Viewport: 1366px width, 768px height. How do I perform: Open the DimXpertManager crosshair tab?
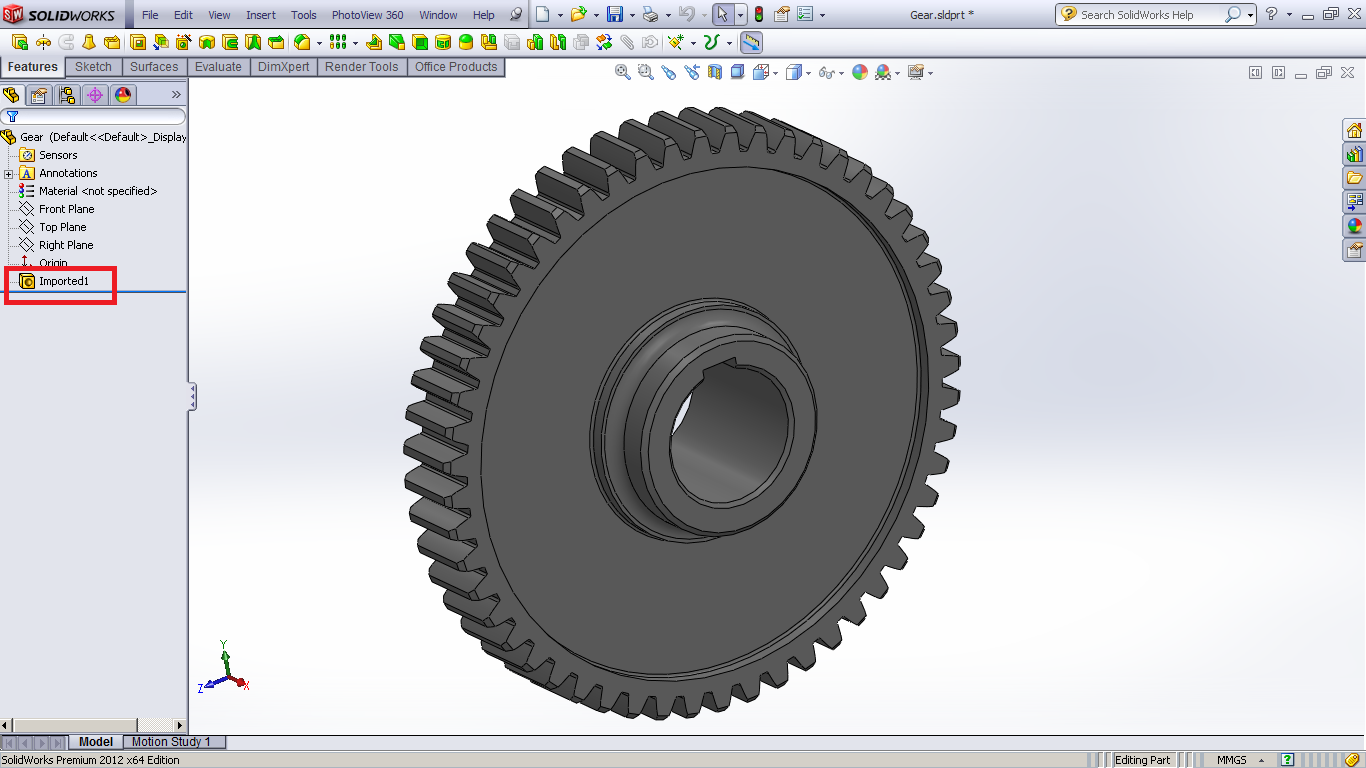95,95
